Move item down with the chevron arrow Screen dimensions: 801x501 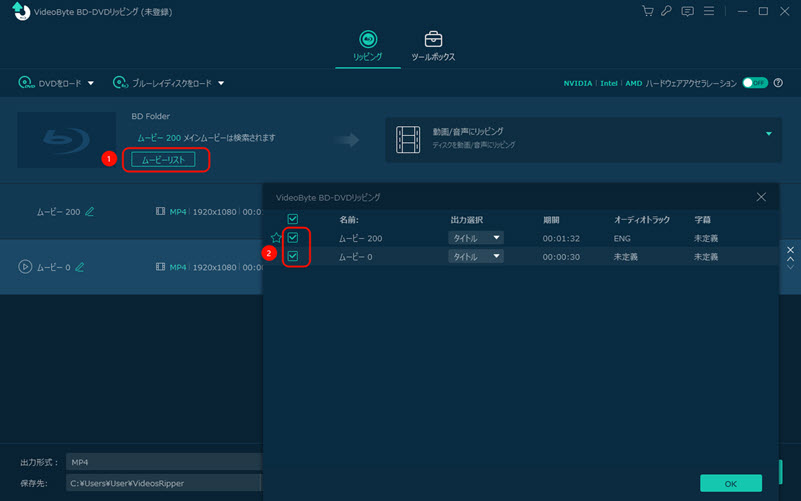pos(790,267)
